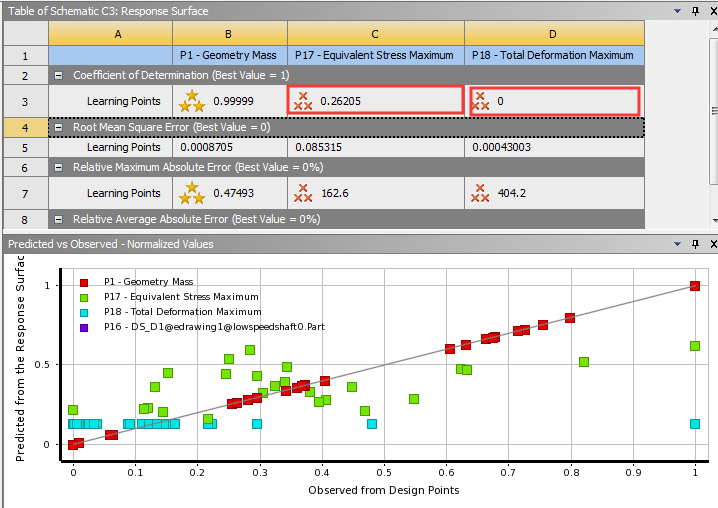
Task: Click the table's vertical scrollbar
Action: click(712, 110)
